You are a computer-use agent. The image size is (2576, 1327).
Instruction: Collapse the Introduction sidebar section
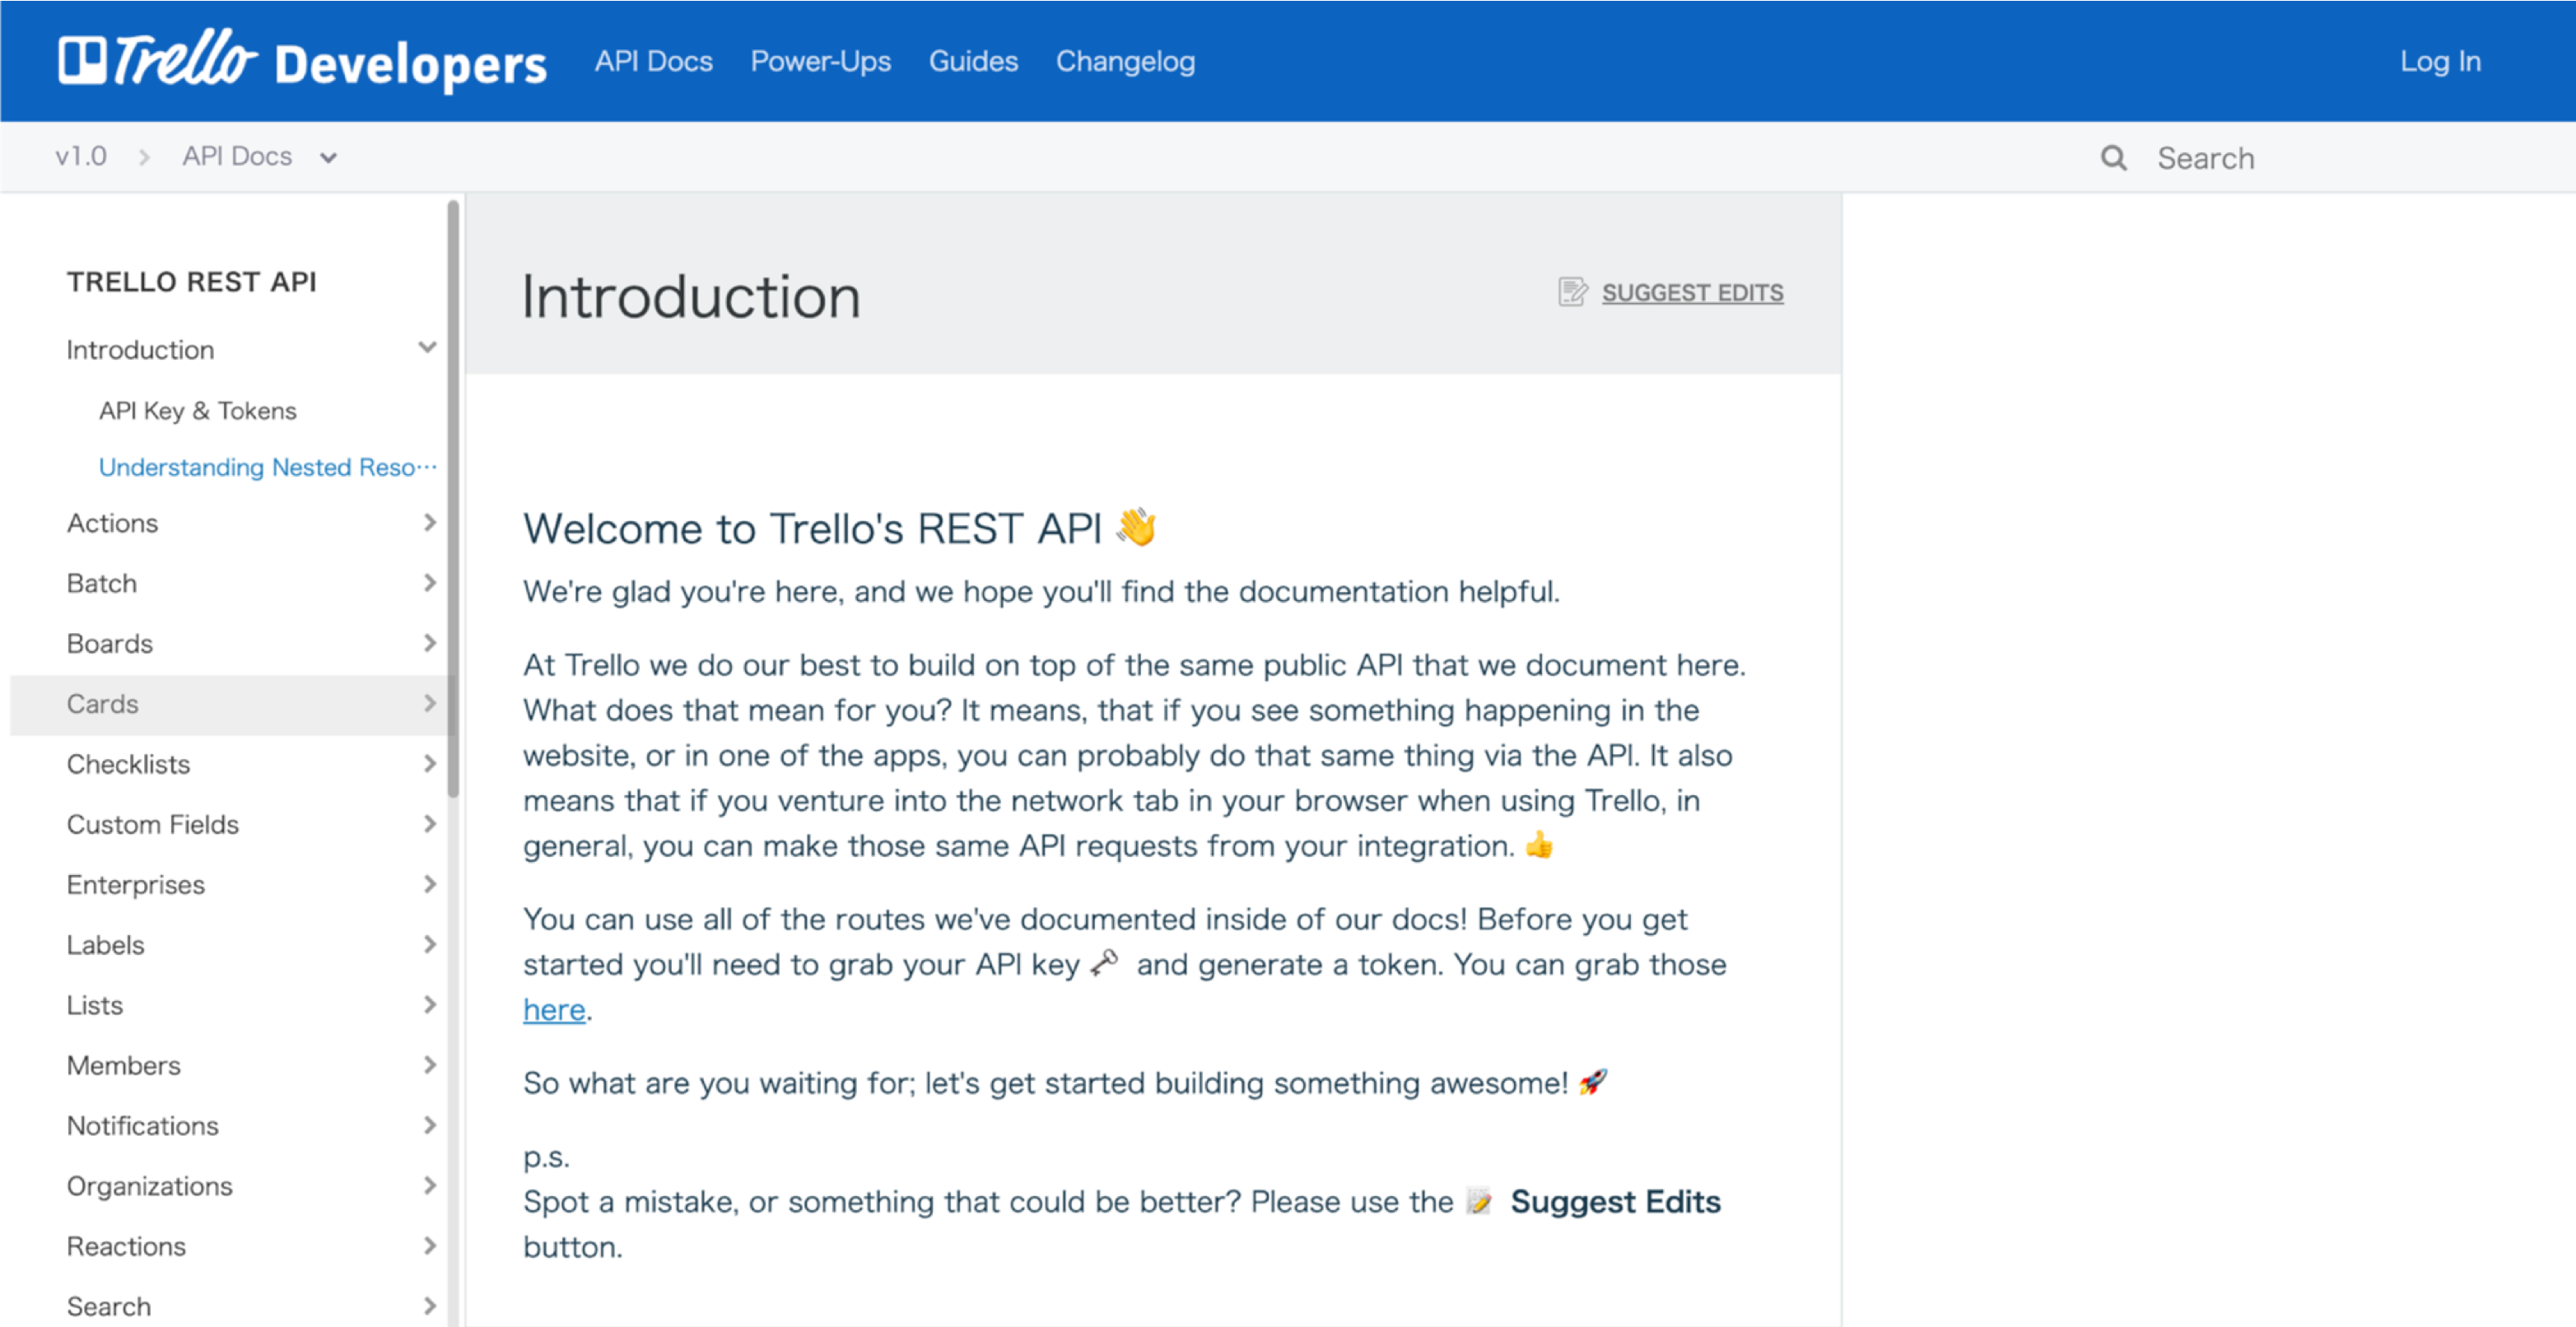[427, 348]
